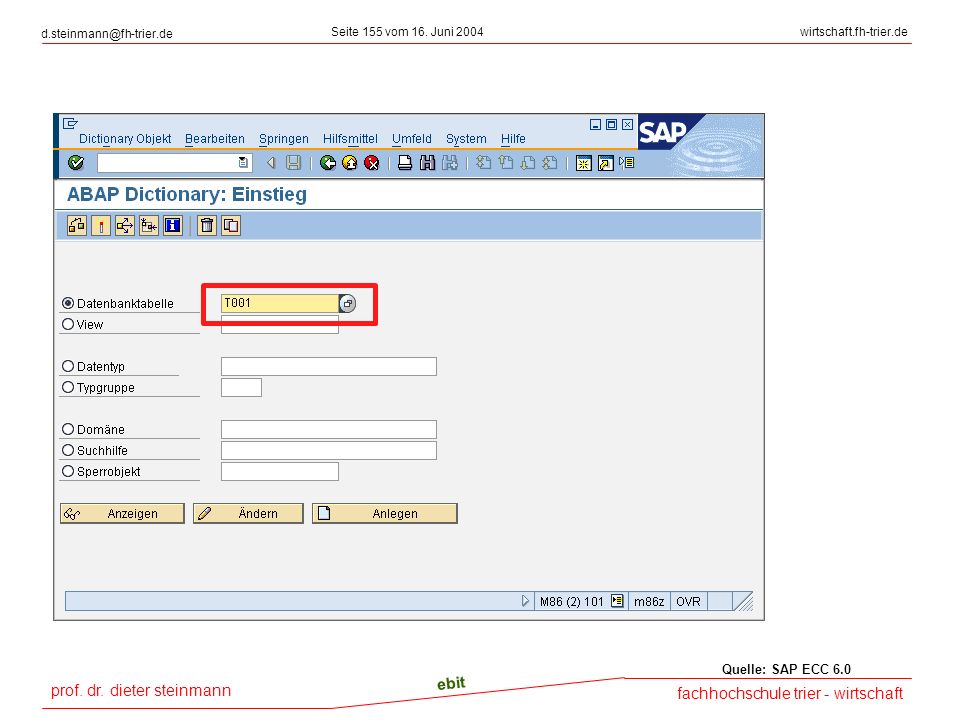
Task: Click the window resize grip in status bar
Action: (x=743, y=602)
